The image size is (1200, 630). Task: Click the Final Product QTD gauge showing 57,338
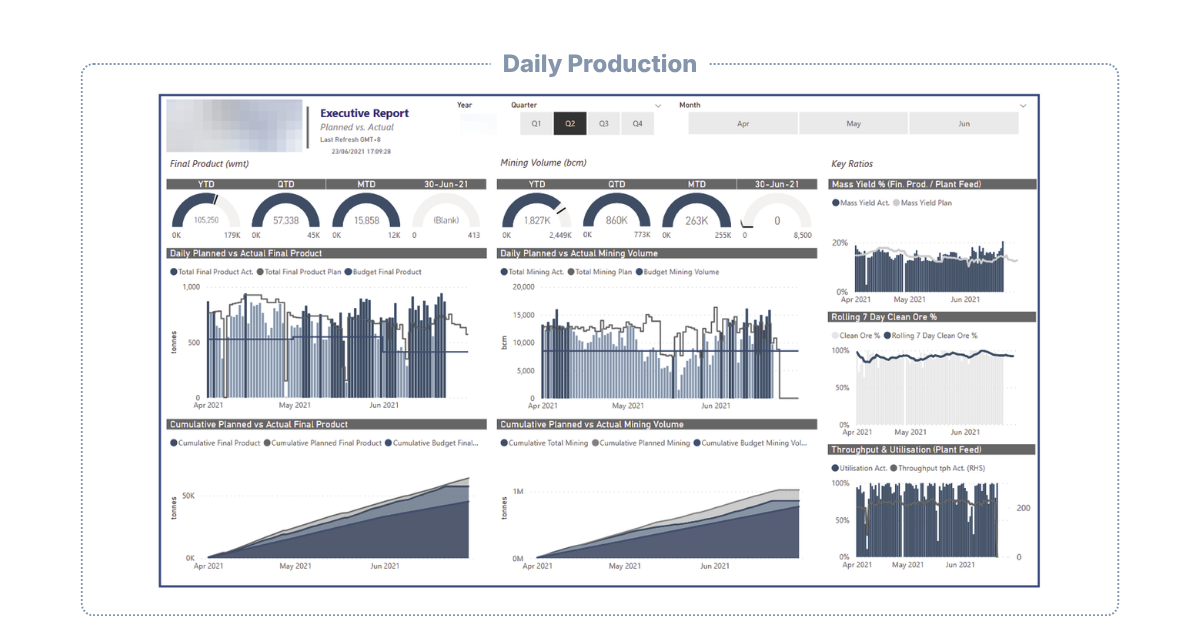coord(285,215)
